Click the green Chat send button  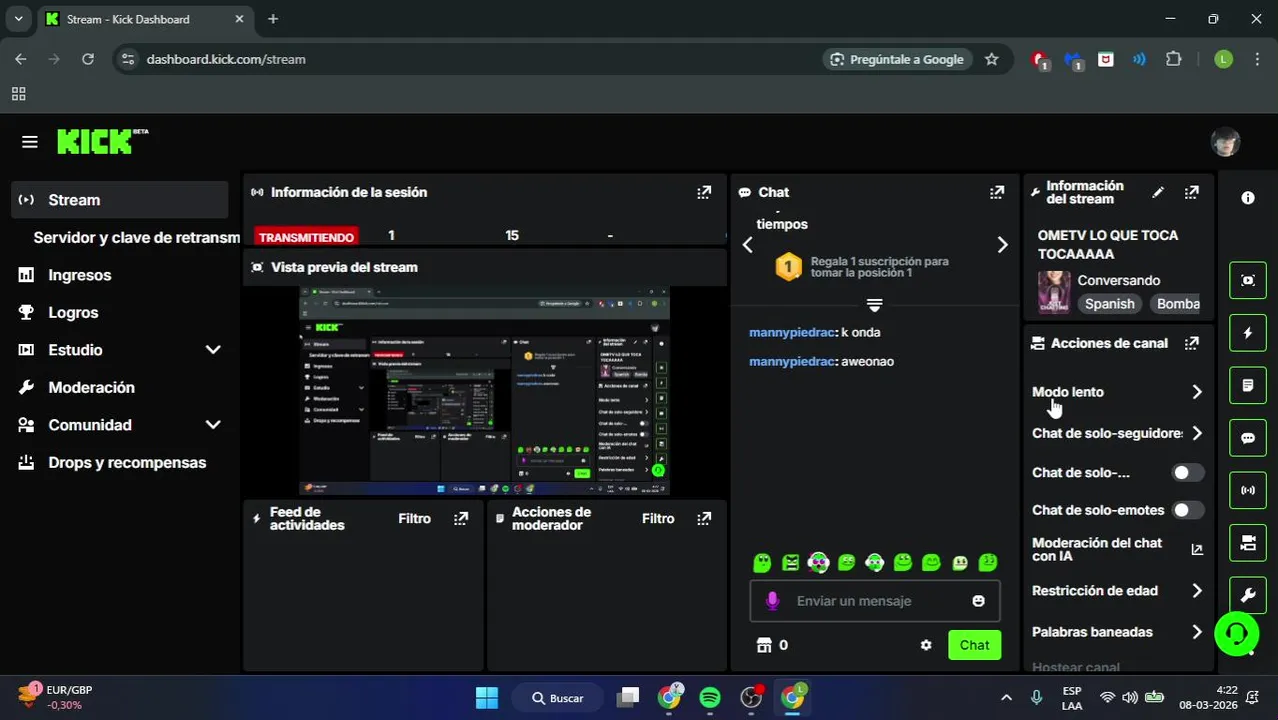[974, 645]
